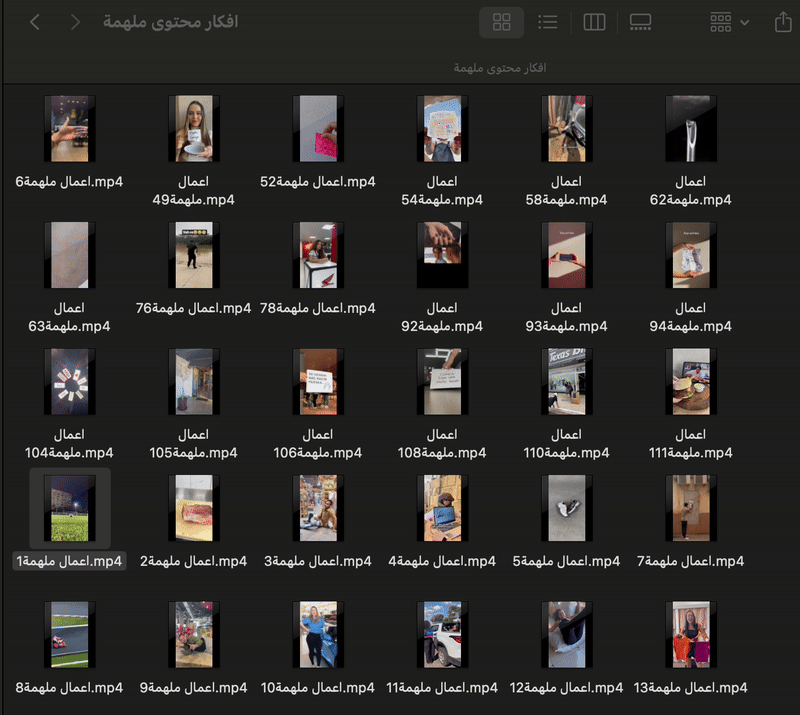800x715 pixels.
Task: Open the group-by options dropdown
Action: click(729, 22)
